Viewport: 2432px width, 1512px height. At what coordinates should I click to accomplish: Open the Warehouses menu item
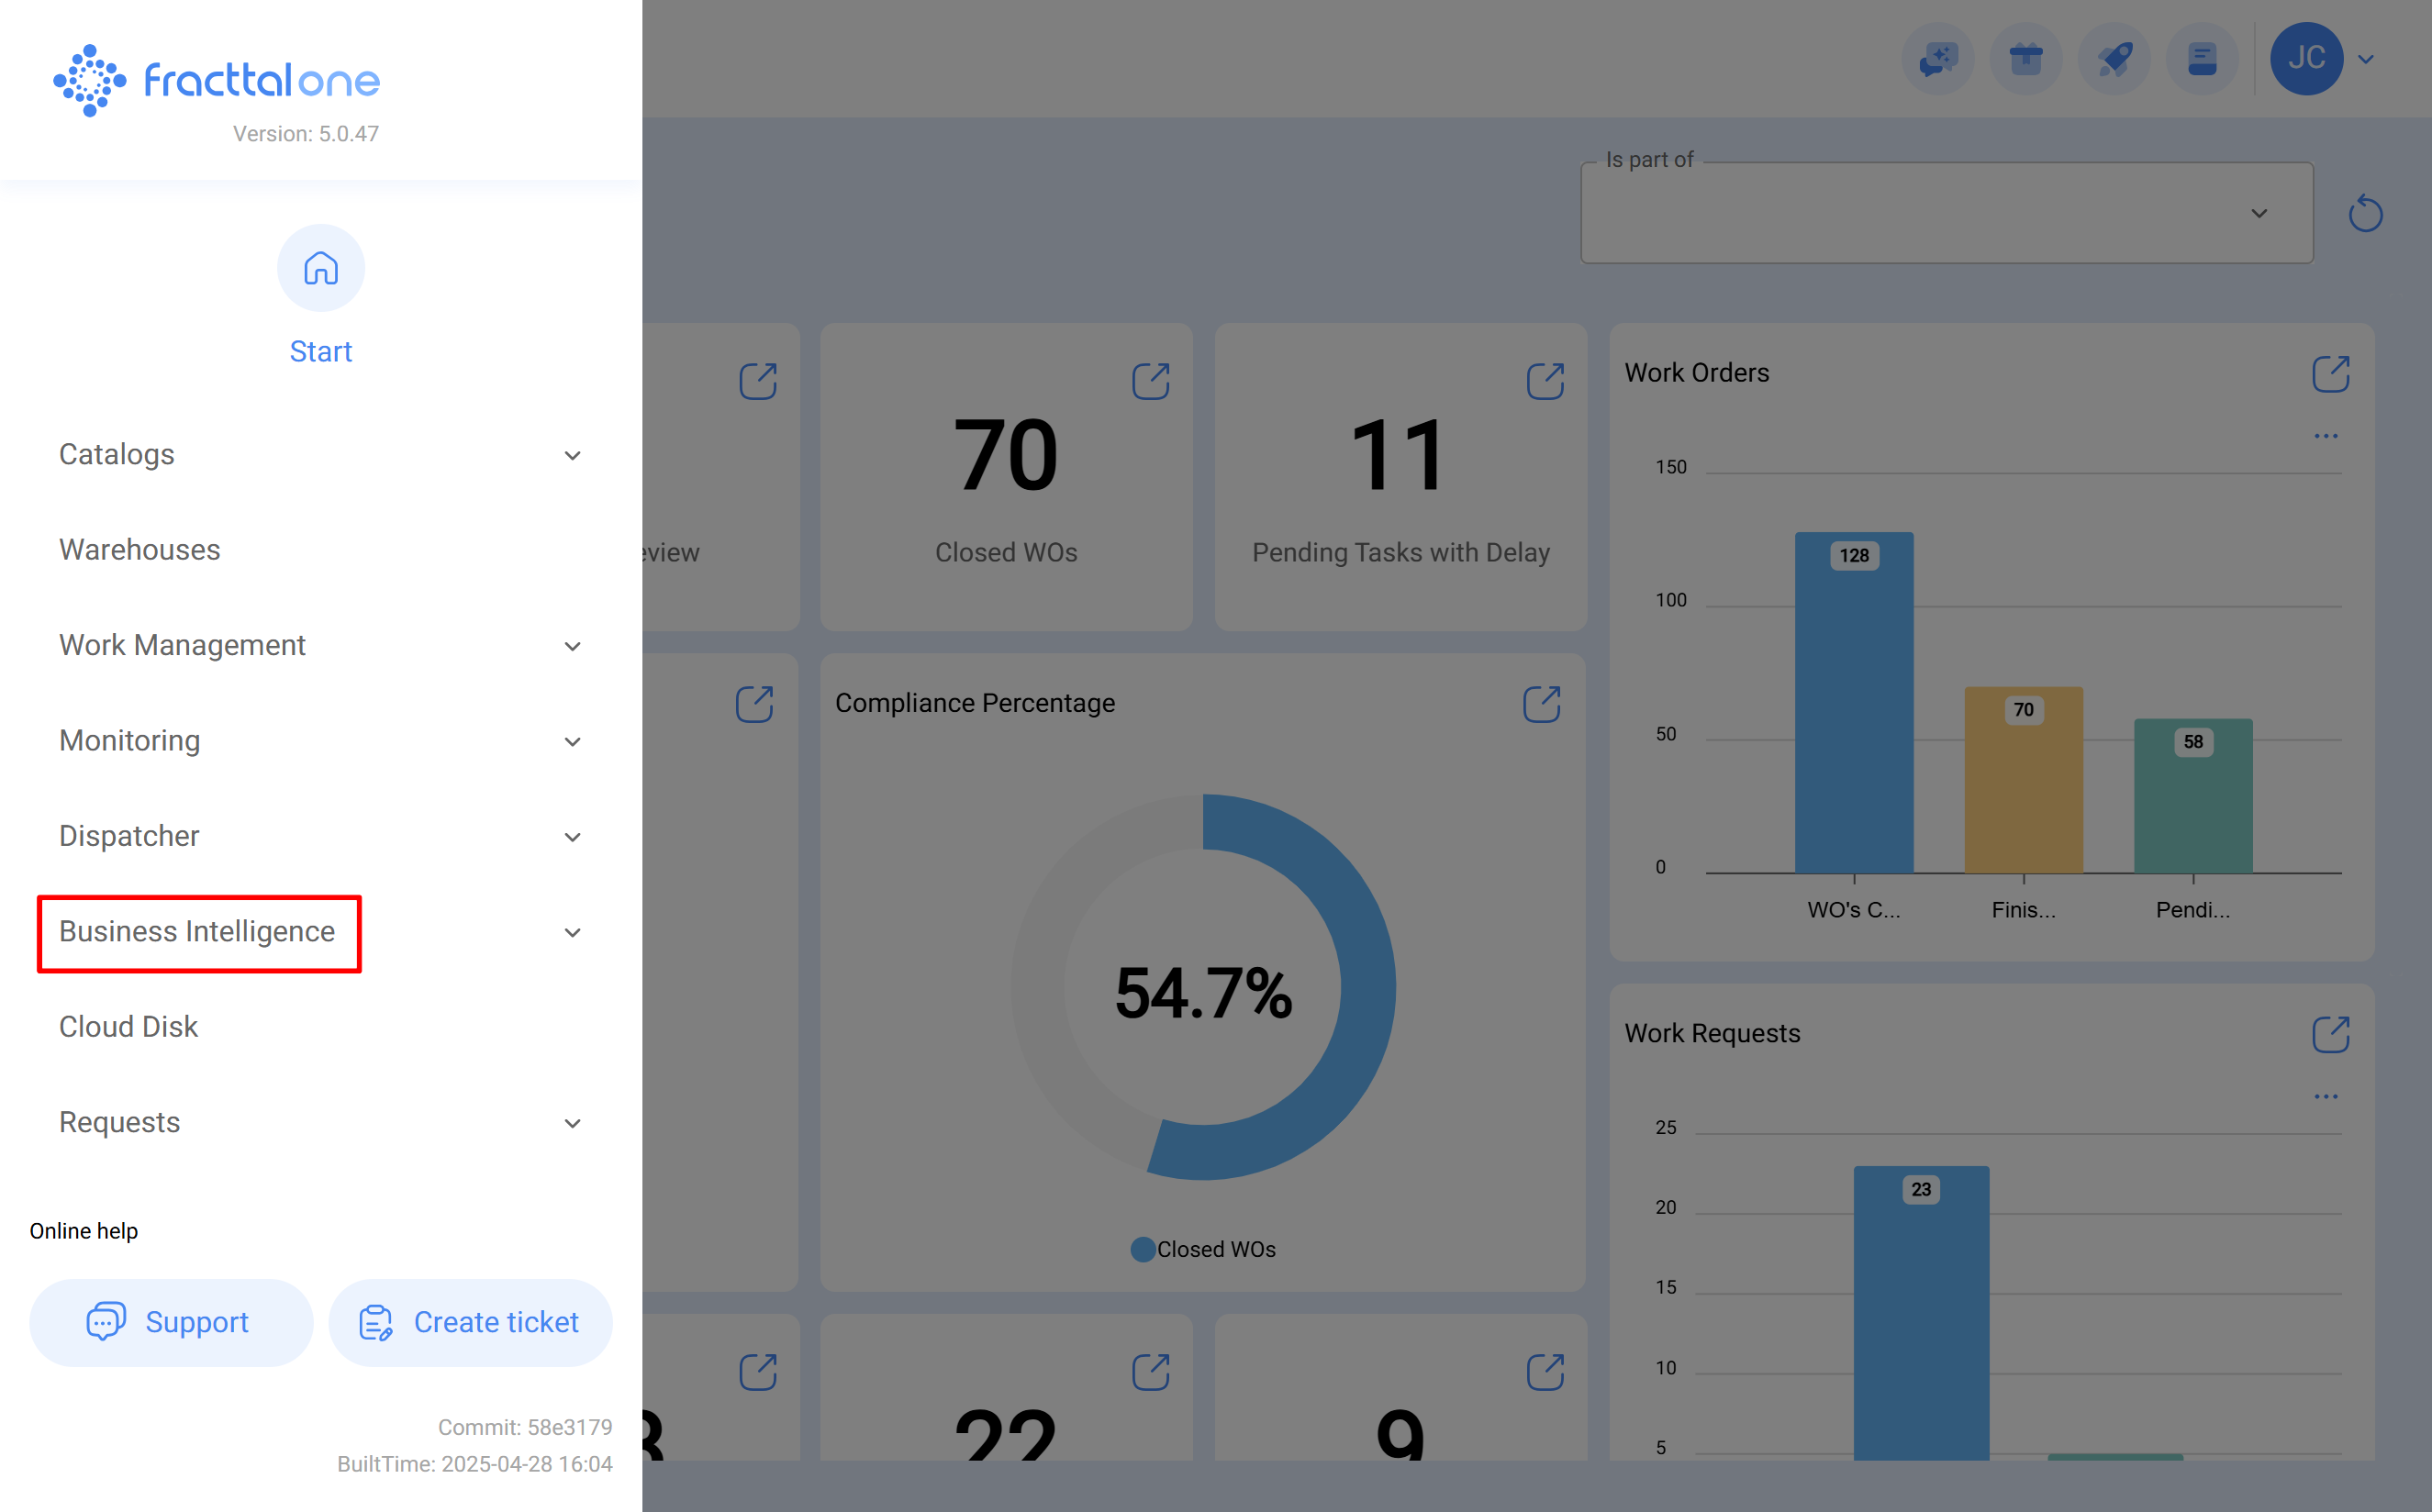point(139,549)
